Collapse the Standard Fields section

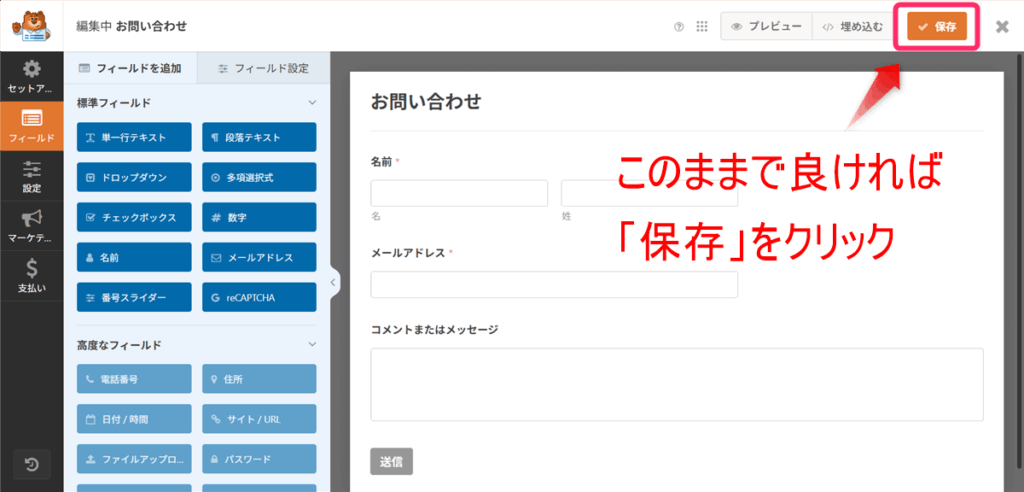(x=312, y=103)
